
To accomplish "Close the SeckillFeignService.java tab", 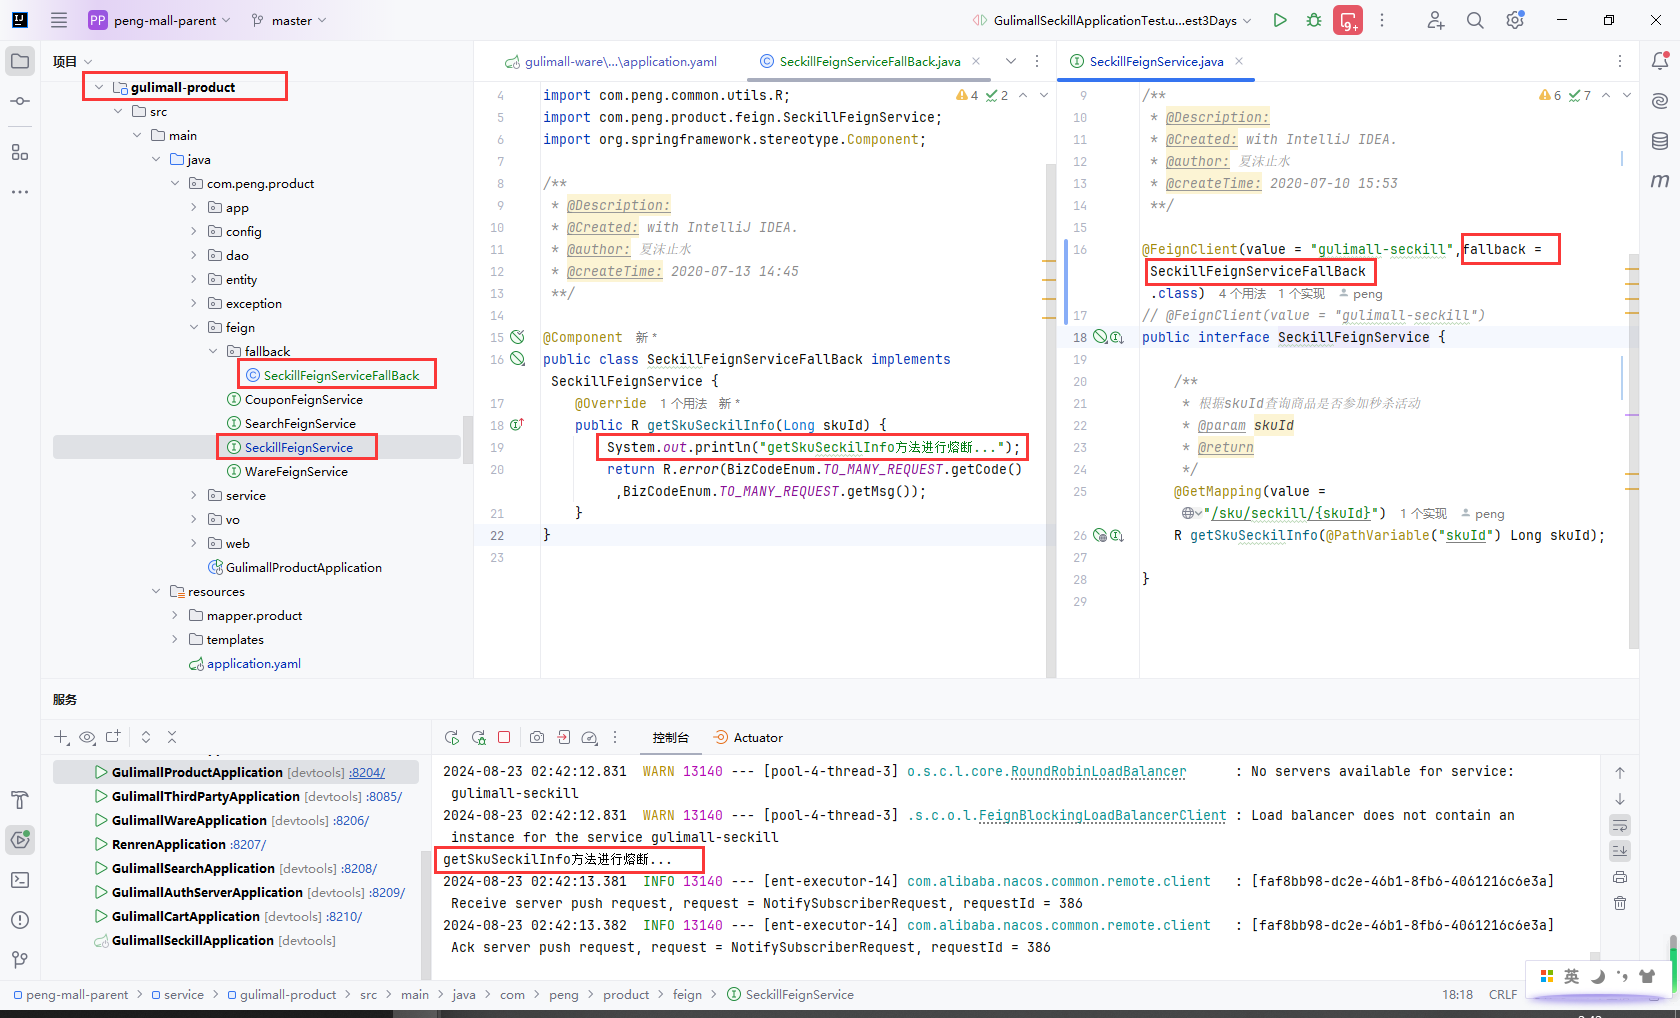I will point(1239,61).
